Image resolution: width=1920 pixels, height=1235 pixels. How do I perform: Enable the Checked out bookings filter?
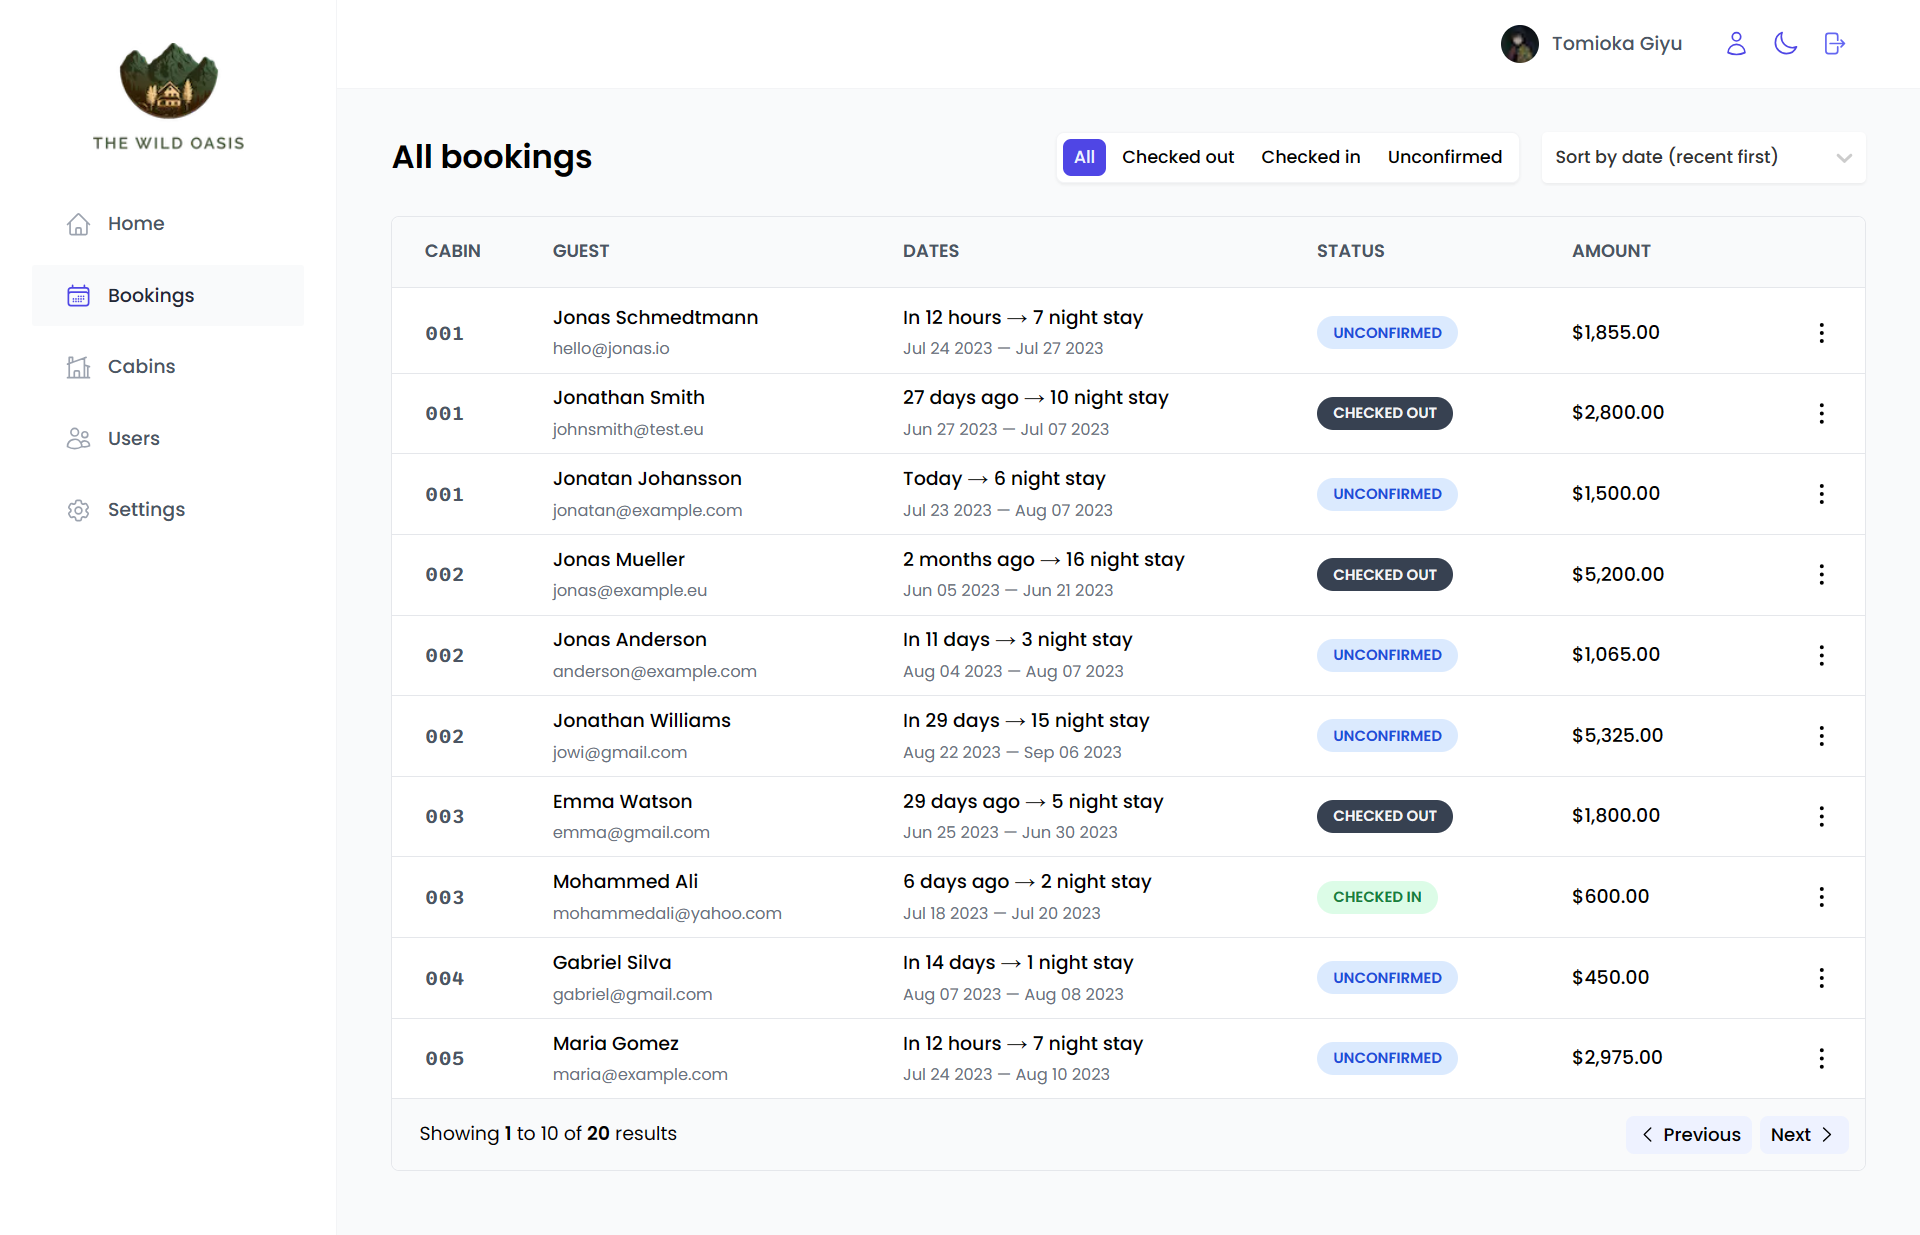point(1178,157)
